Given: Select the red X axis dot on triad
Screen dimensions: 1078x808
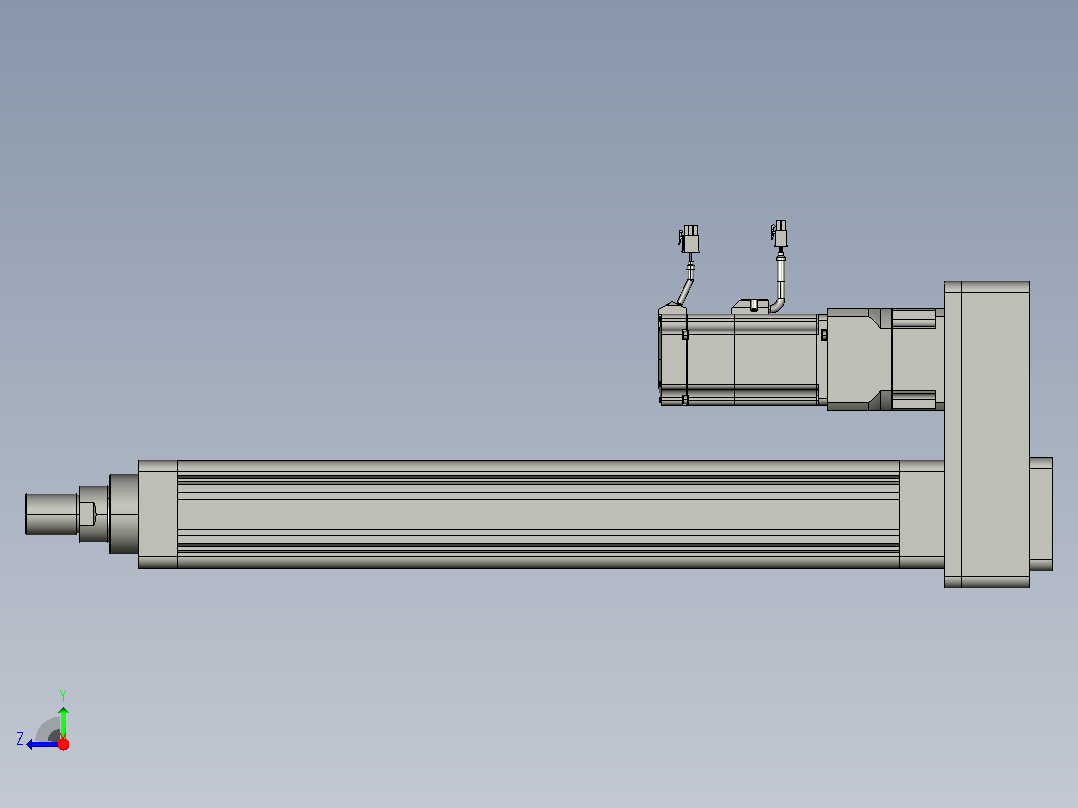Looking at the screenshot, I should pos(63,744).
